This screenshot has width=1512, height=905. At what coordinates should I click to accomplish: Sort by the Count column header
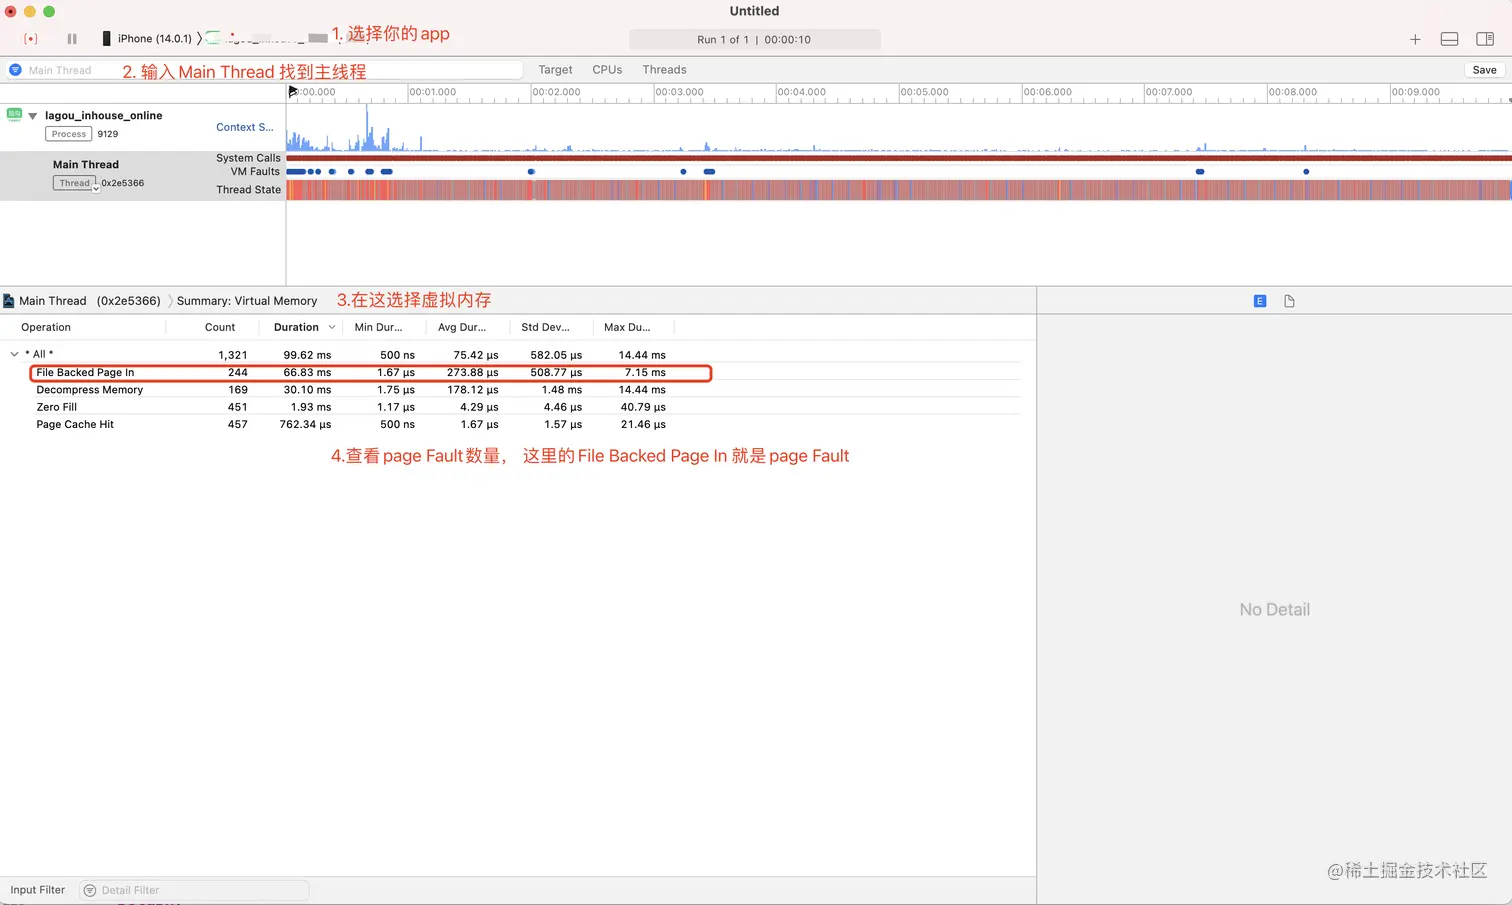click(x=220, y=328)
